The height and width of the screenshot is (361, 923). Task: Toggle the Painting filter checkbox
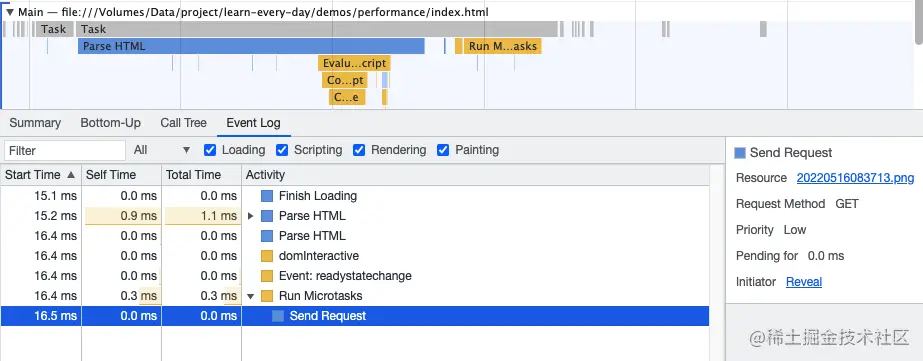pos(443,150)
